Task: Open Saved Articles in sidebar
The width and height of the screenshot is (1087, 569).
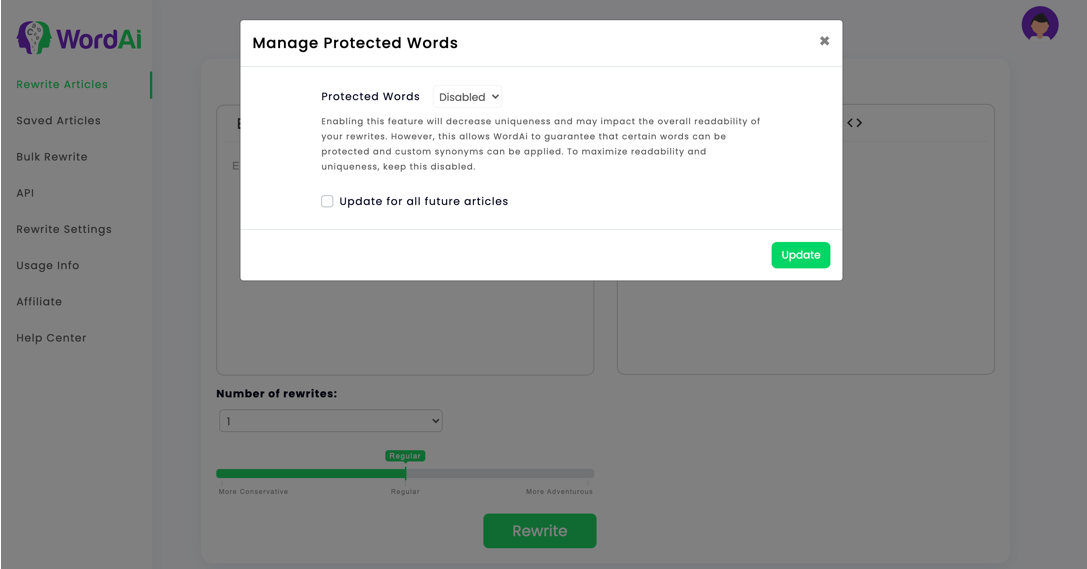Action: [58, 121]
